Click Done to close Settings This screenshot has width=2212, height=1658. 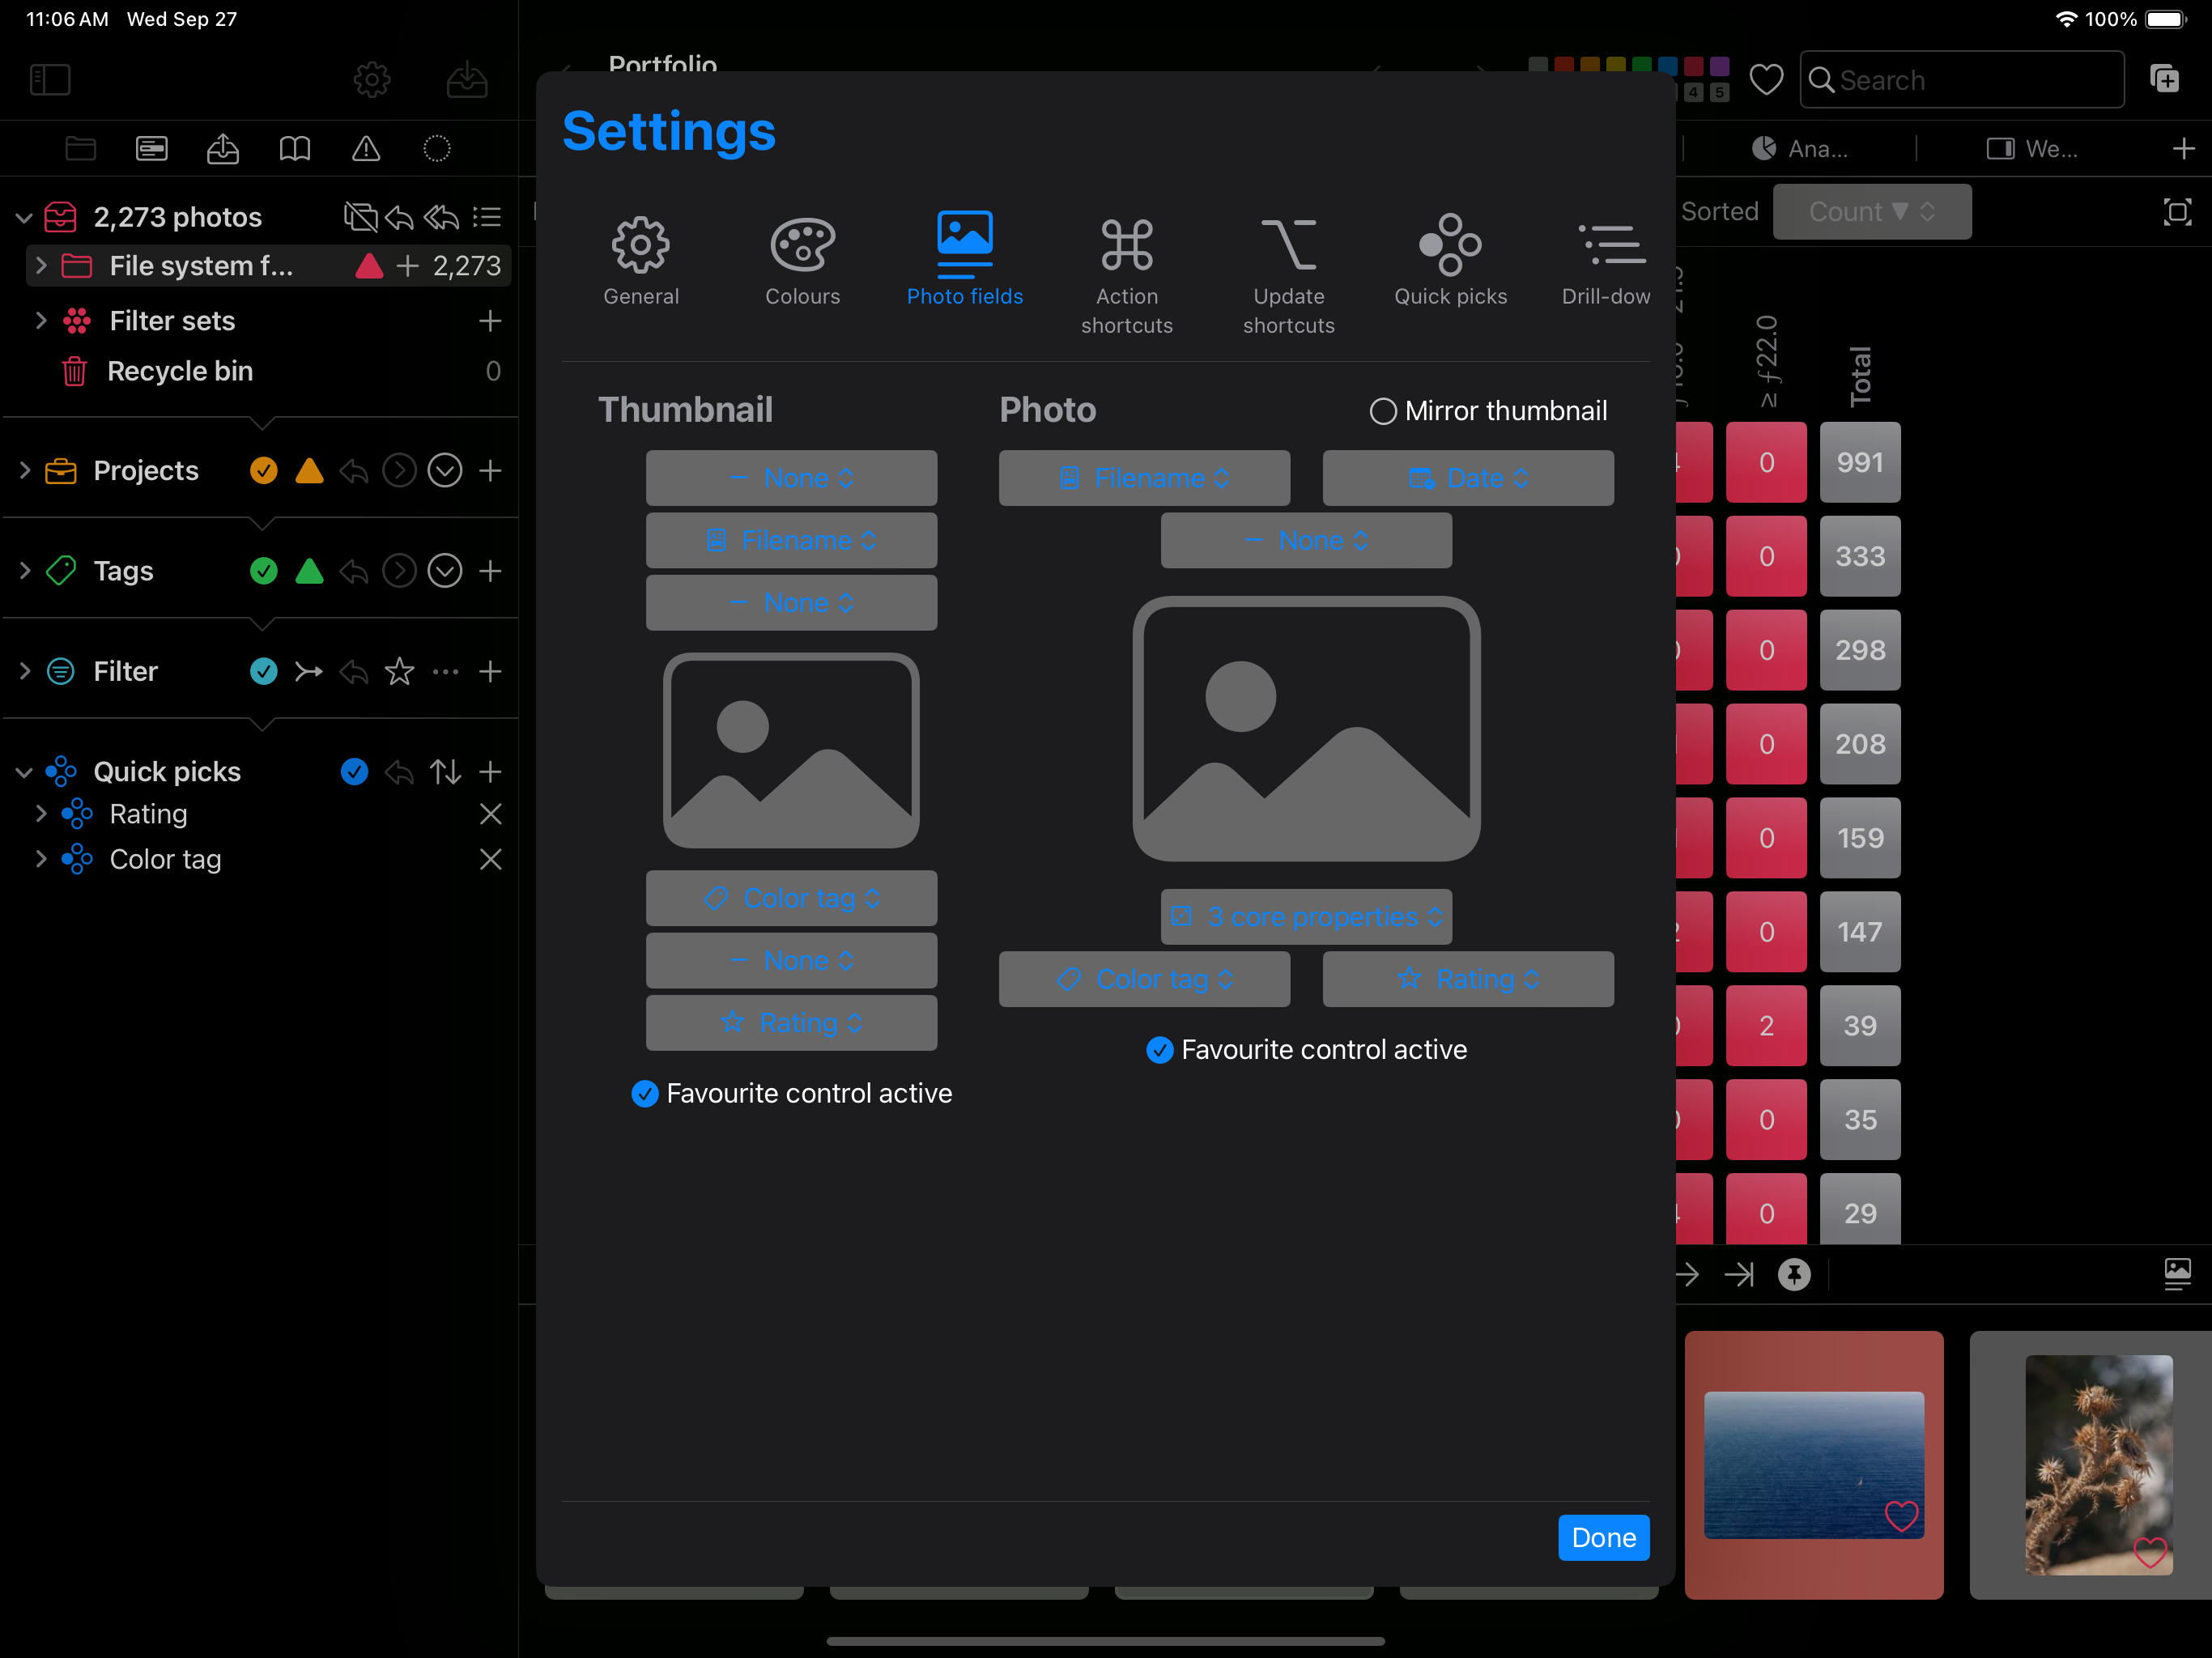coord(1604,1537)
